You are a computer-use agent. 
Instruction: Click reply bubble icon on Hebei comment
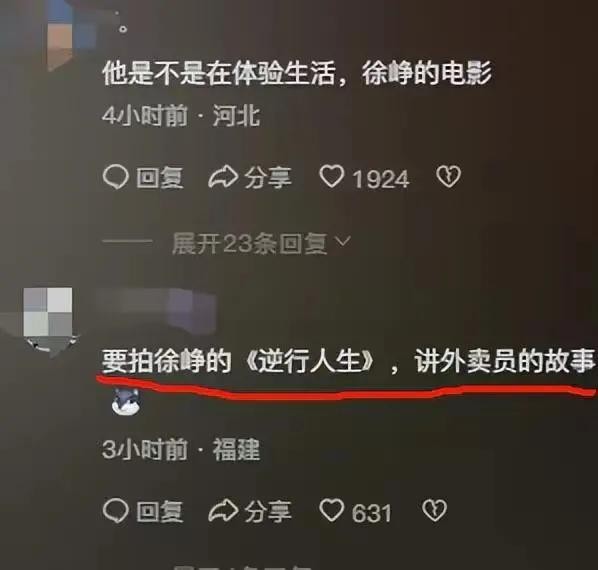[115, 178]
